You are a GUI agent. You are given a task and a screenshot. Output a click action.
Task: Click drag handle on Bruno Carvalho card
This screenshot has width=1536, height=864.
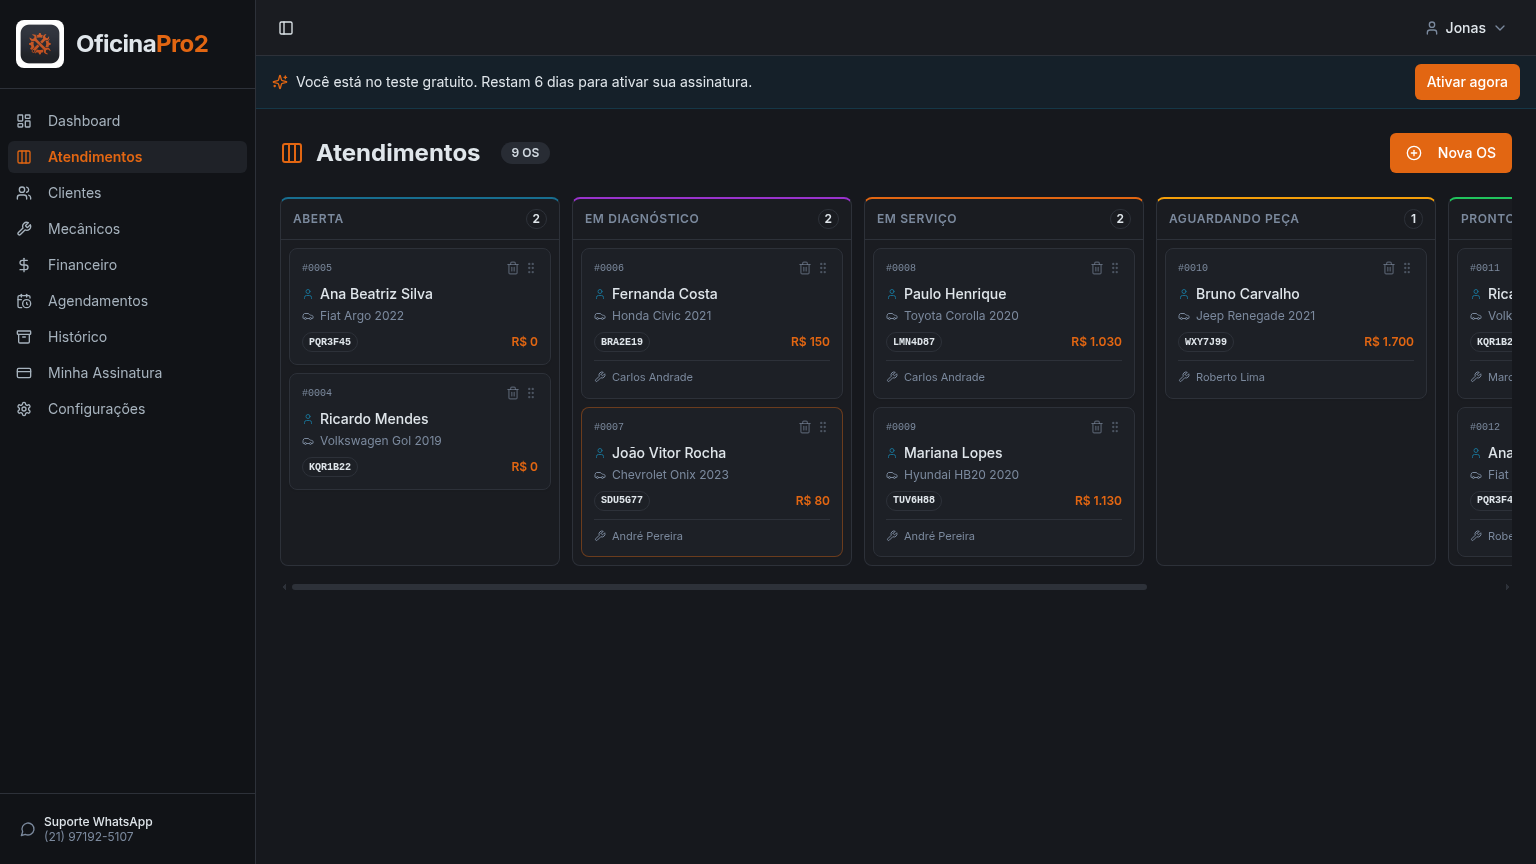coord(1407,268)
